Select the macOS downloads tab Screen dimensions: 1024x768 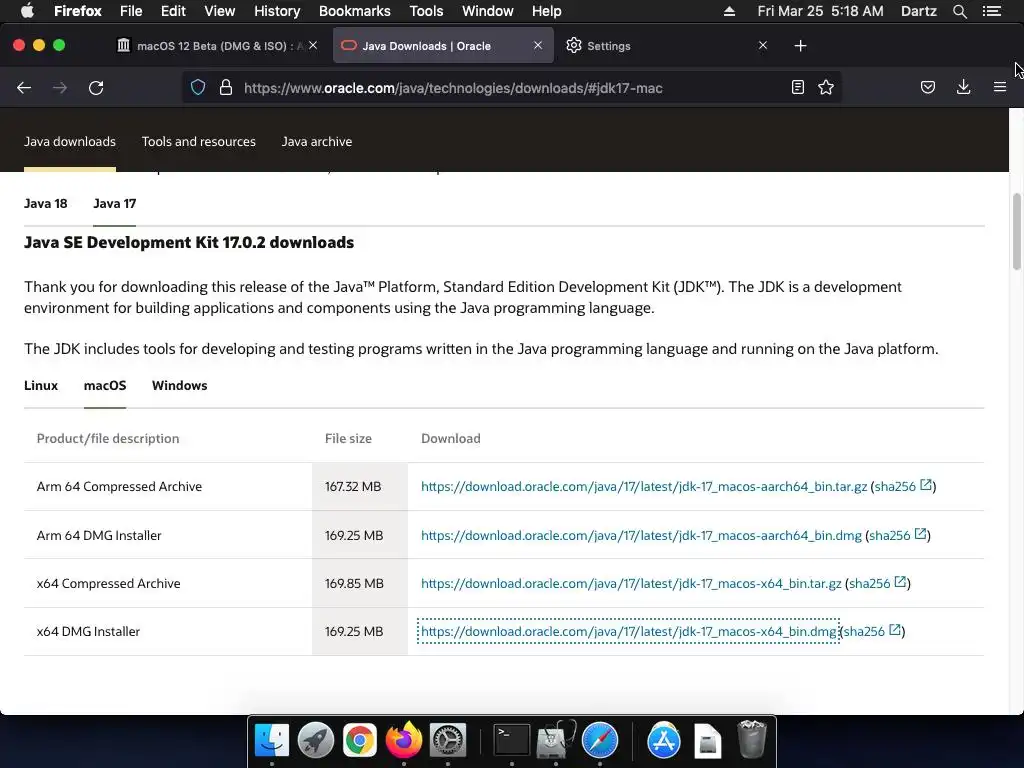[104, 385]
